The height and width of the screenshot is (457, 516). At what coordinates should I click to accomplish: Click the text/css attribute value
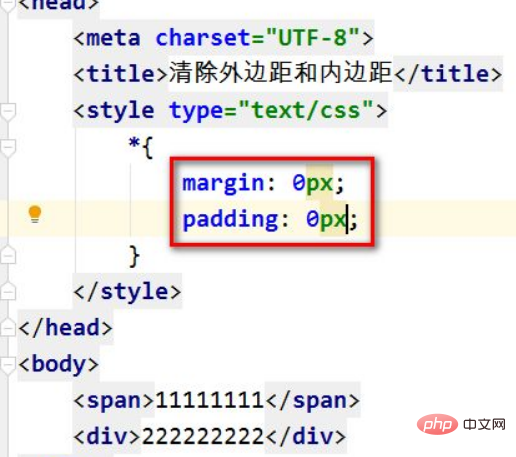(306, 110)
